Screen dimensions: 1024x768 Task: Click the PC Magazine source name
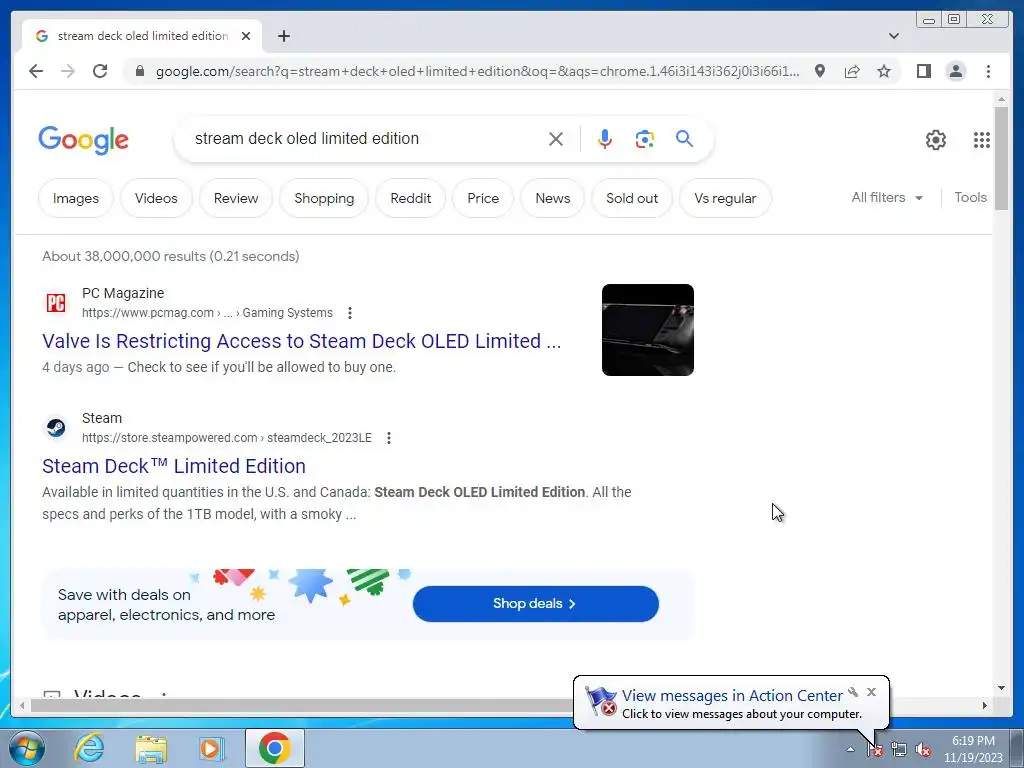coord(123,293)
